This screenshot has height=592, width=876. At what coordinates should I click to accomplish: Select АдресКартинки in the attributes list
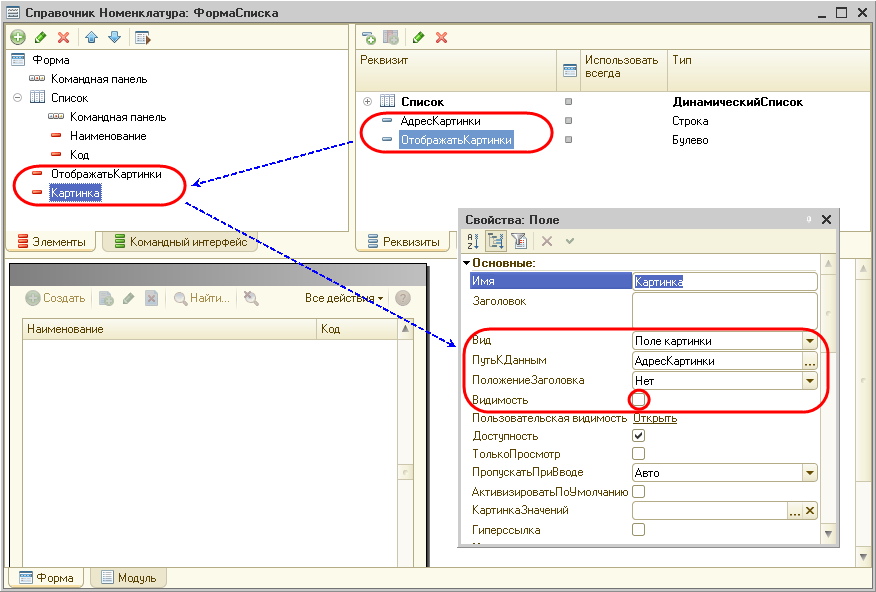pyautogui.click(x=440, y=121)
